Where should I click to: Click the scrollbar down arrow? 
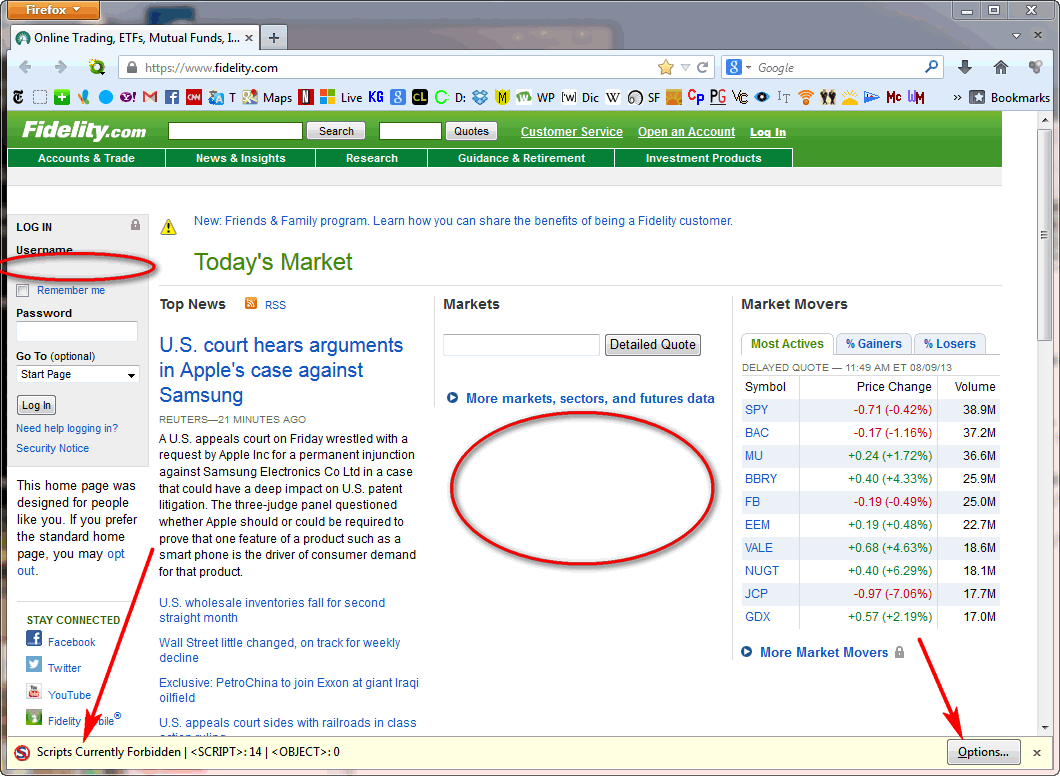pyautogui.click(x=1044, y=727)
